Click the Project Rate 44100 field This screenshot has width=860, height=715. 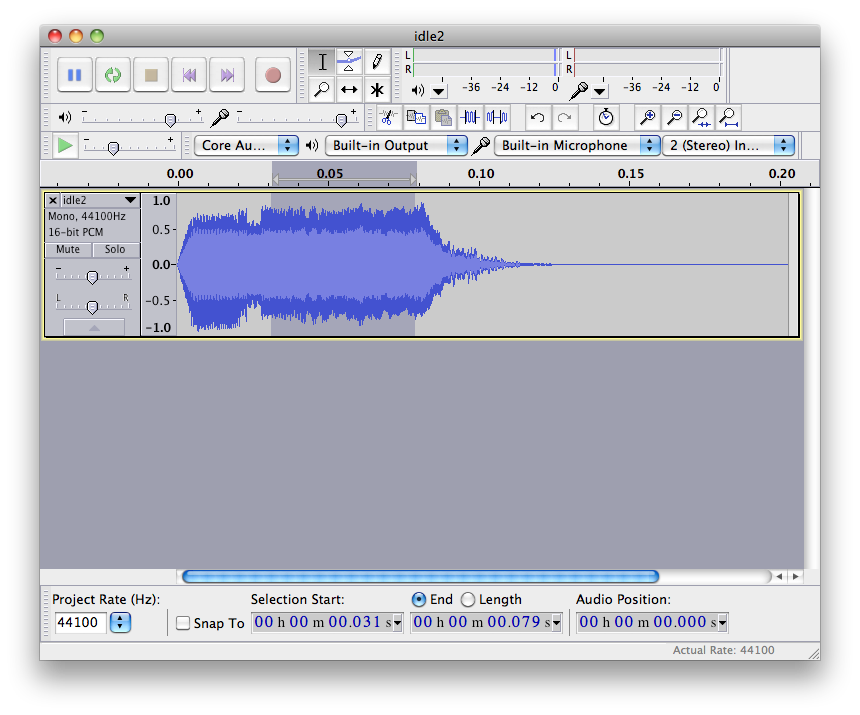(78, 623)
